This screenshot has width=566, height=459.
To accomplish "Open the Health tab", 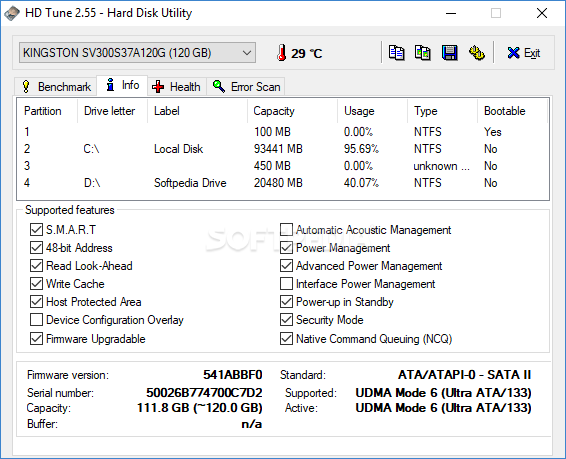I will (x=177, y=87).
